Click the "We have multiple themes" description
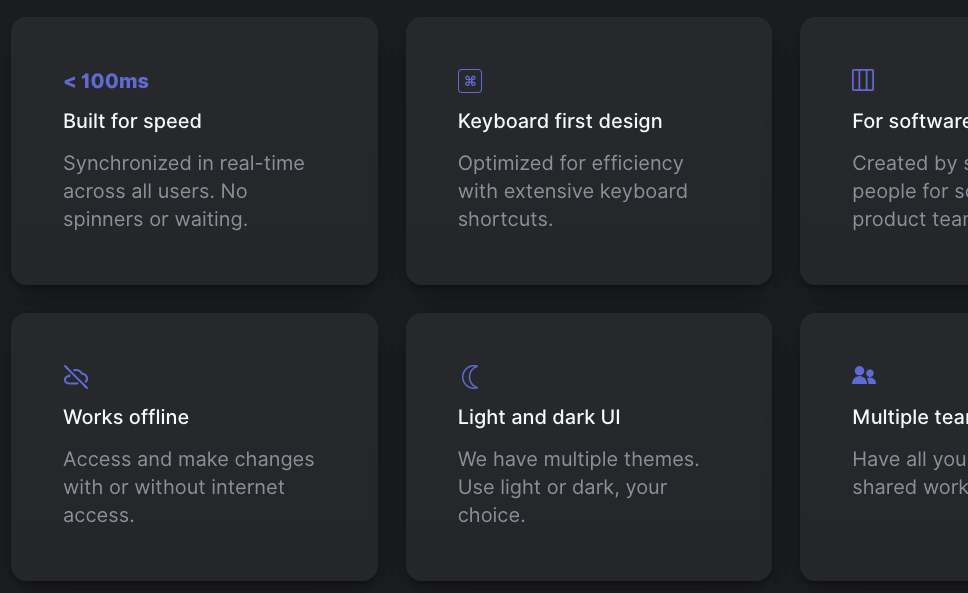968x593 pixels. [578, 459]
